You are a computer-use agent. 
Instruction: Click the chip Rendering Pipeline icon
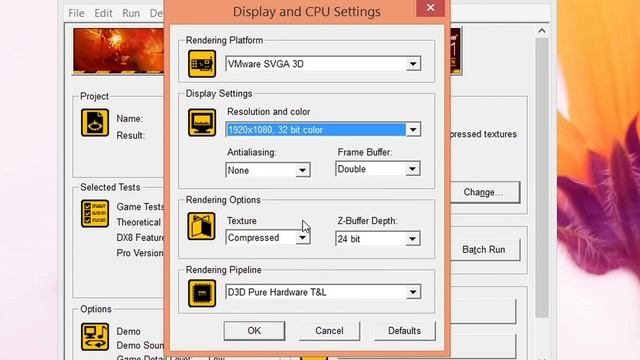(x=202, y=293)
